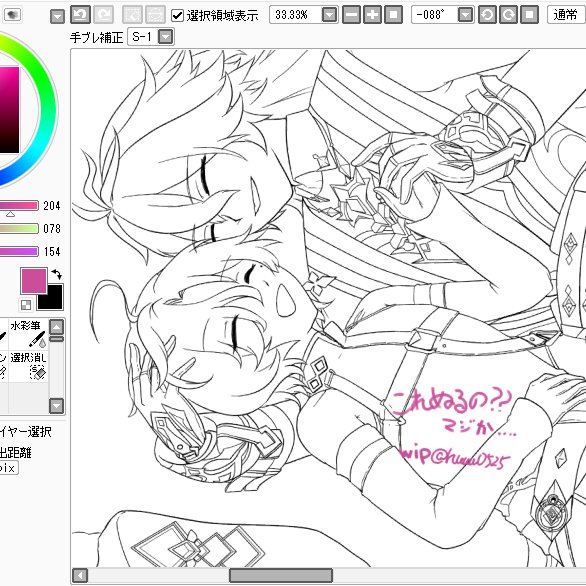Click the tool list scroll down arrow
This screenshot has height=586, width=586.
(56, 405)
